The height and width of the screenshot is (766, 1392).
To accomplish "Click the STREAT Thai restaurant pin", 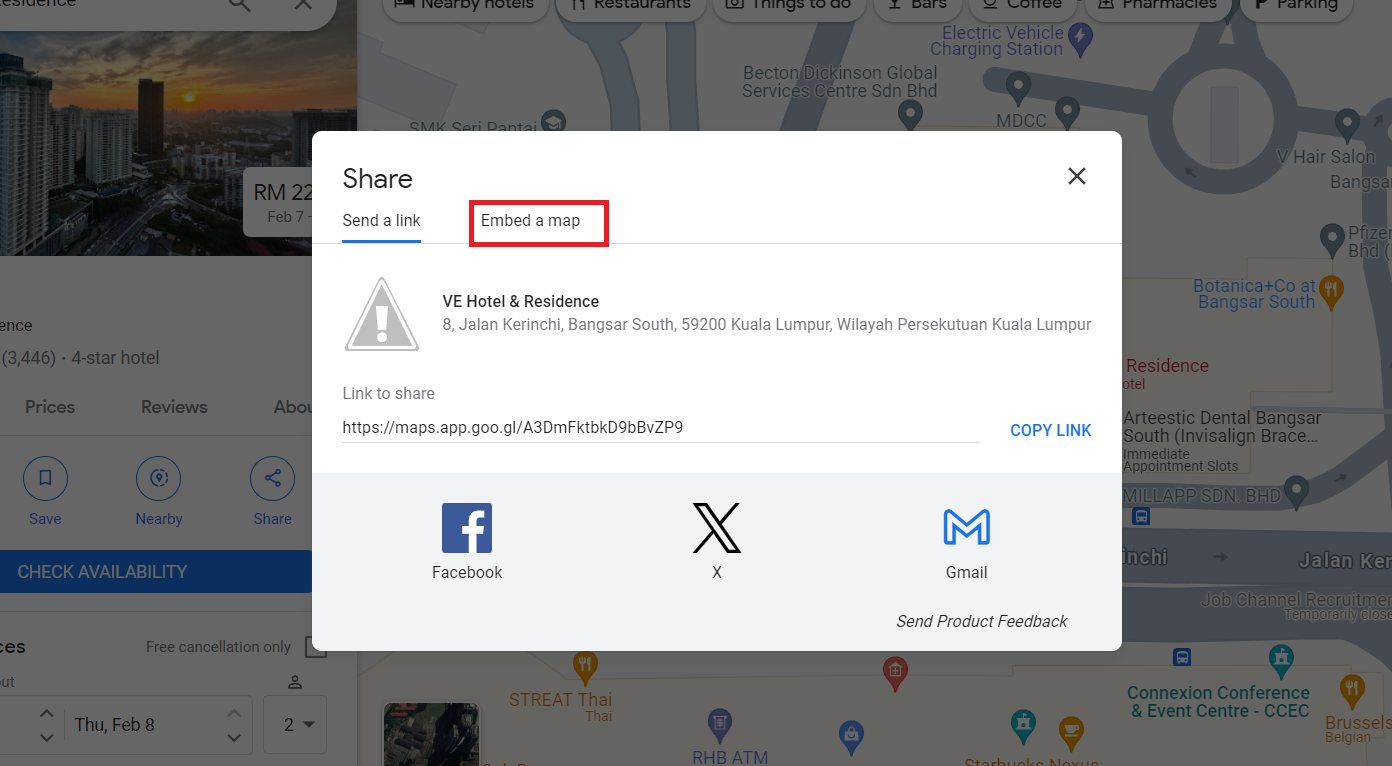I will coord(585,665).
